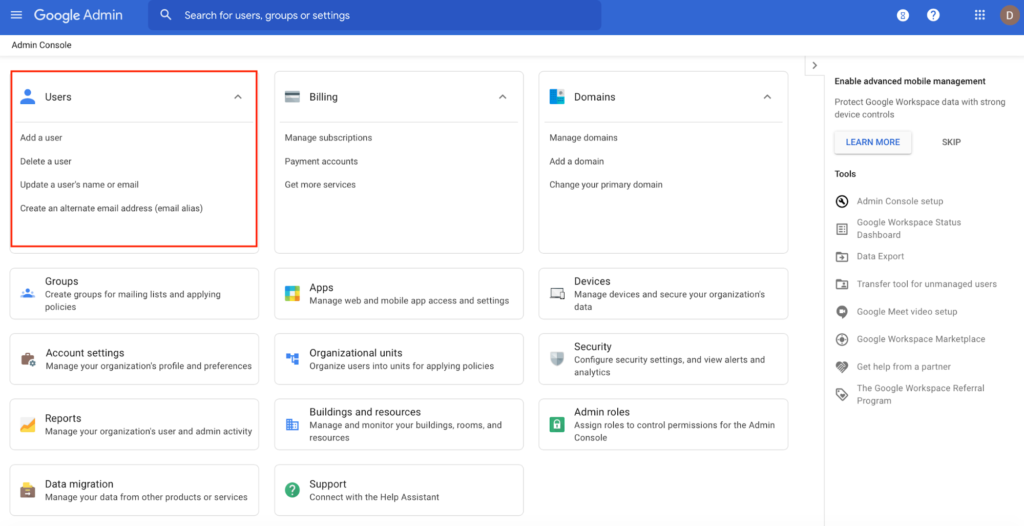The image size is (1024, 526).
Task: Click the Data migration icon
Action: [x=27, y=490]
